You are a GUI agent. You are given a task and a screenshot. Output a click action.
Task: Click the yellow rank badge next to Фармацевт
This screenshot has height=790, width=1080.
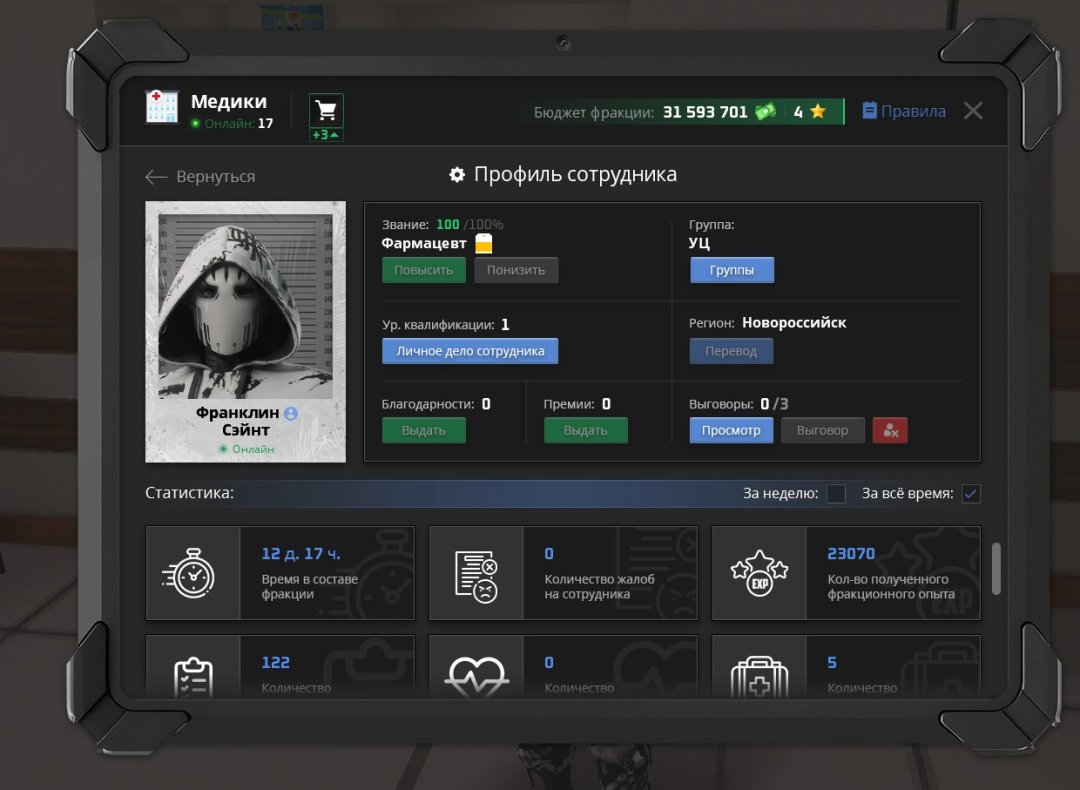(x=484, y=243)
